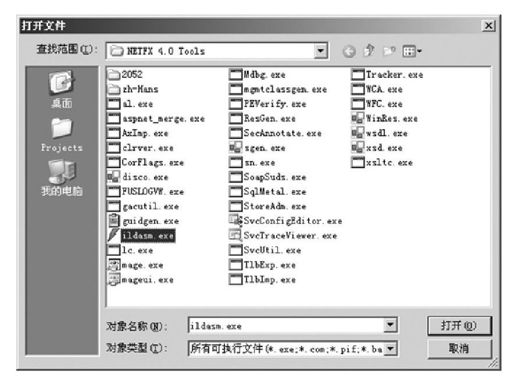Click the object name input field
The height and width of the screenshot is (382, 515).
[x=286, y=325]
